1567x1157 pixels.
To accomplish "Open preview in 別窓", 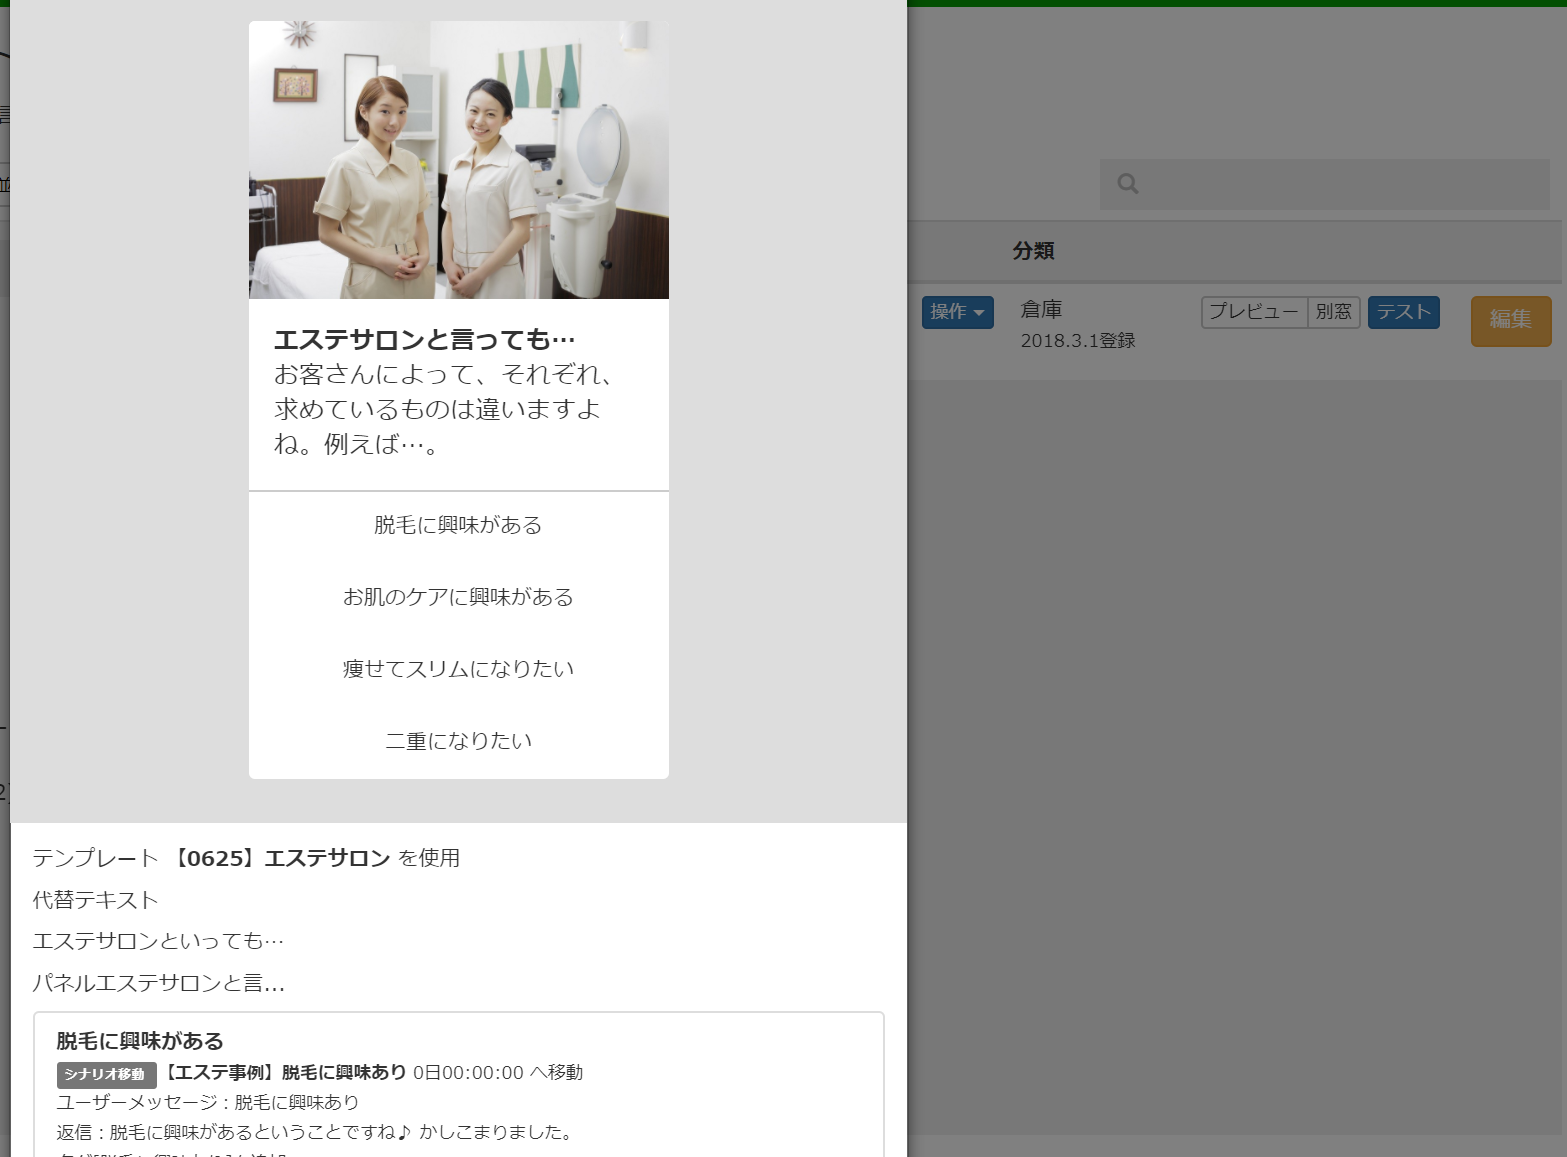I will pyautogui.click(x=1333, y=312).
